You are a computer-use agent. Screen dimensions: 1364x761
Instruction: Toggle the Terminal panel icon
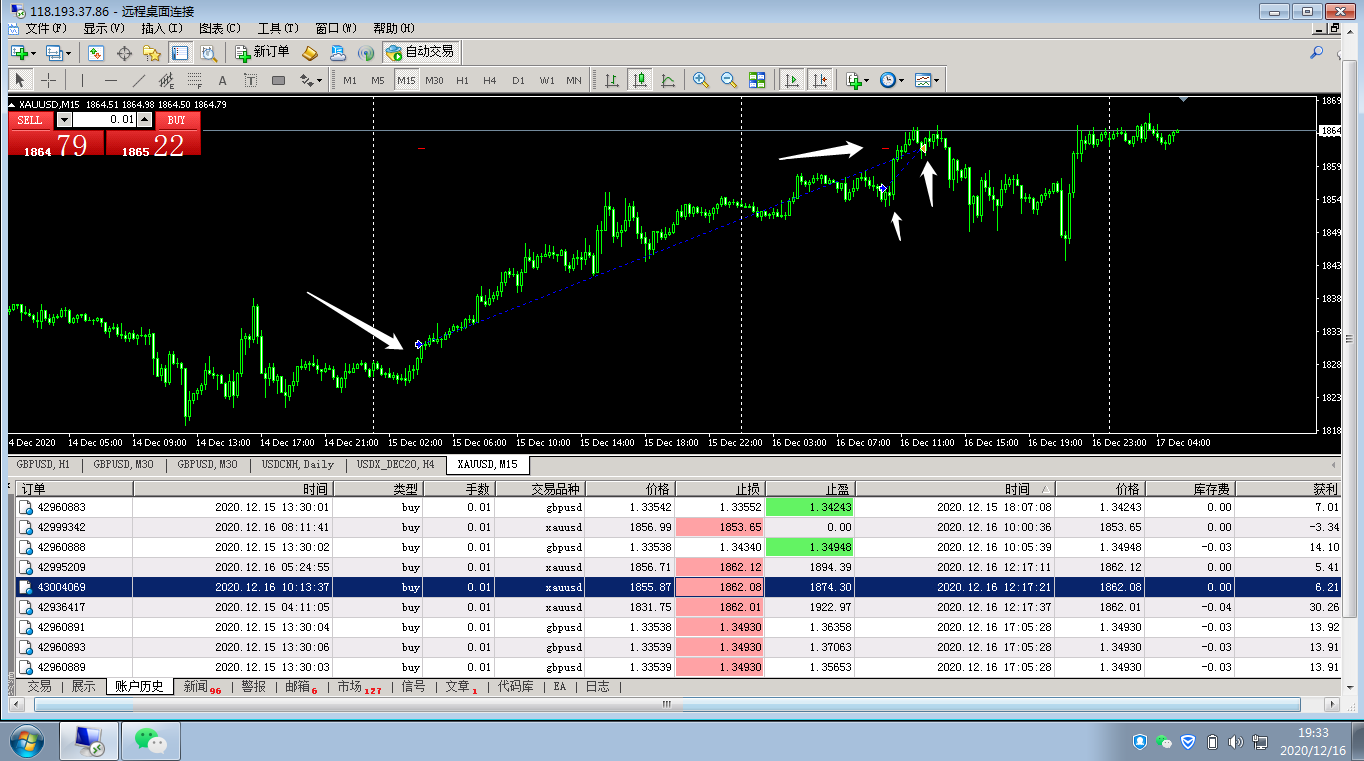[x=180, y=52]
